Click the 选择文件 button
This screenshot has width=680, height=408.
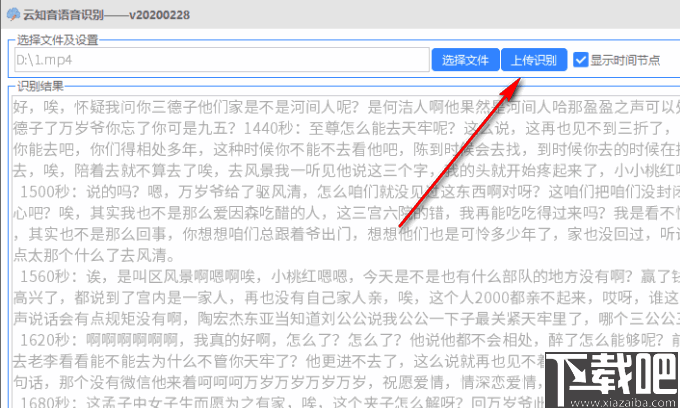(x=465, y=60)
